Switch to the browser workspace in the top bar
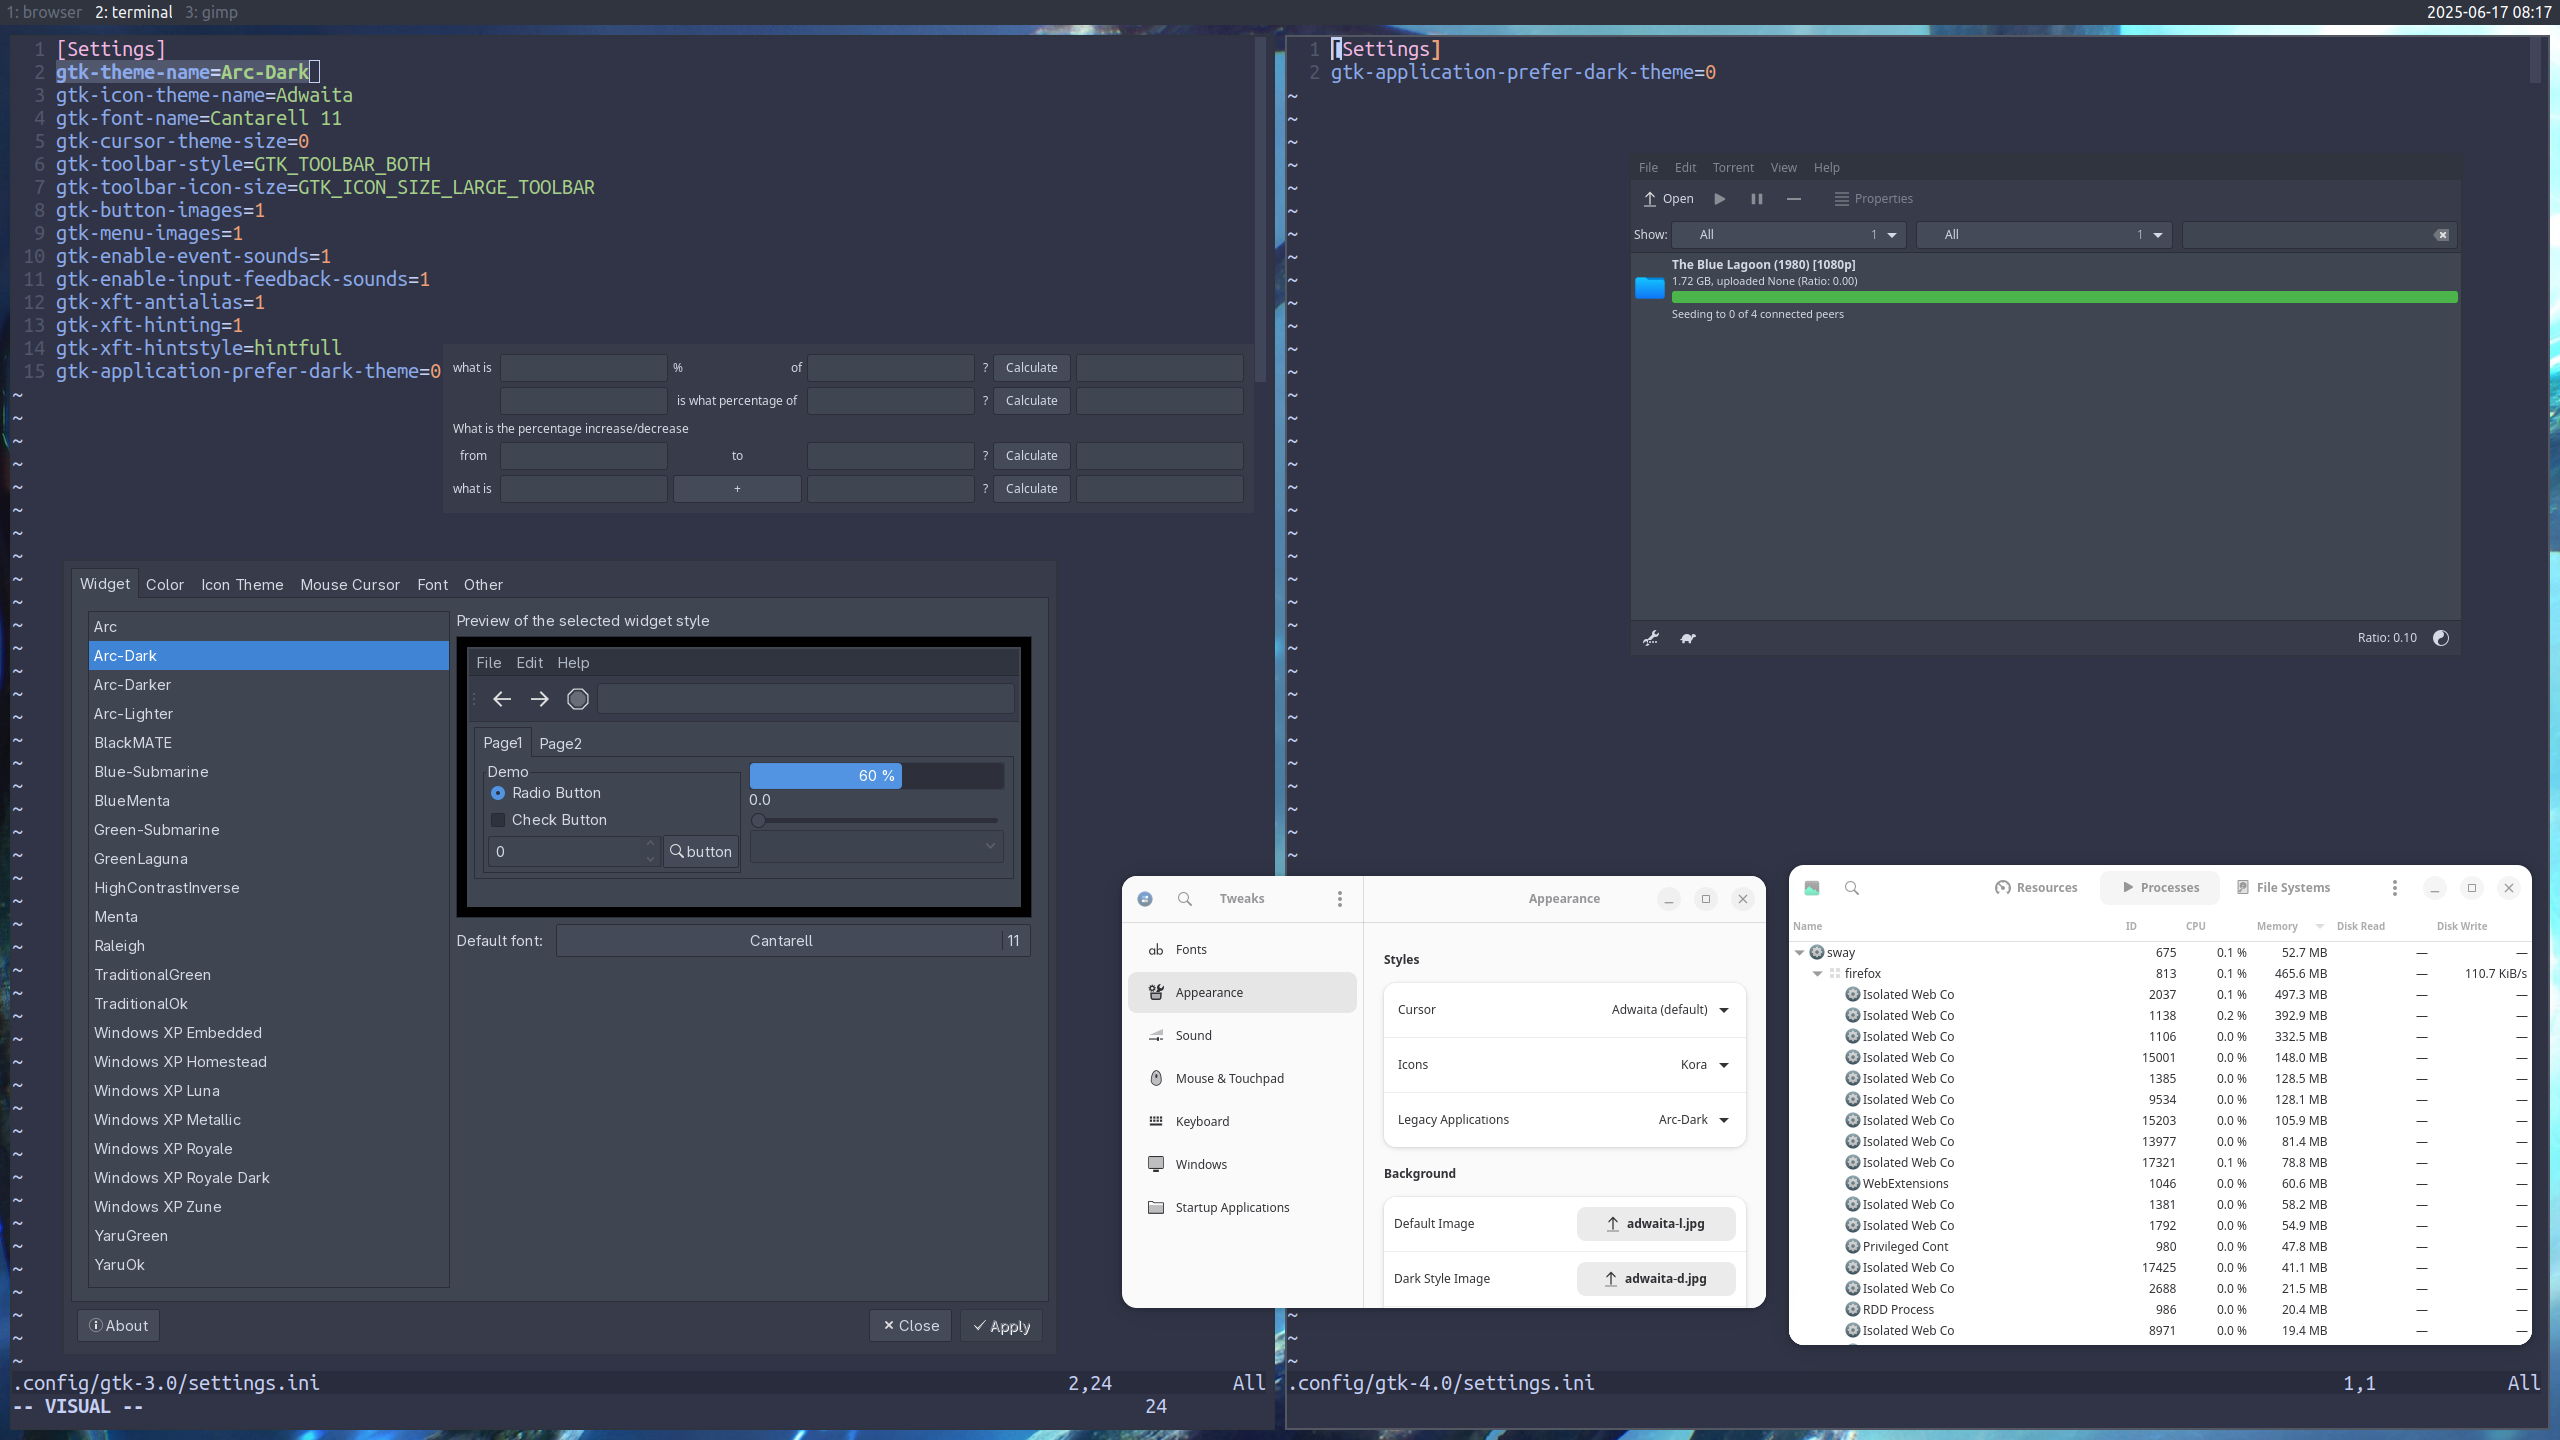This screenshot has width=2560, height=1440. coord(43,12)
